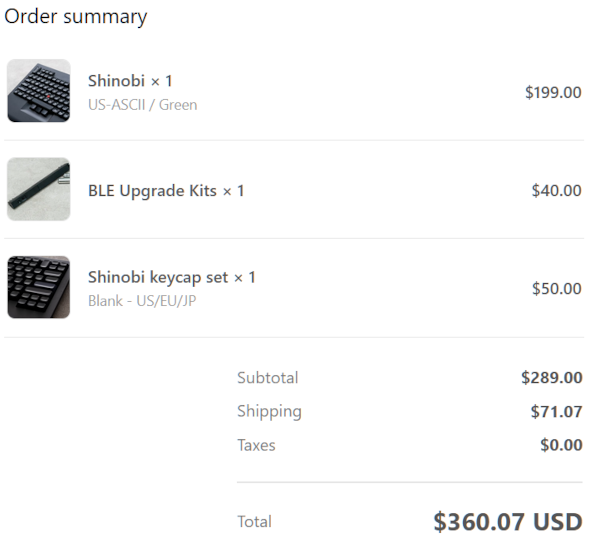Image resolution: width=600 pixels, height=543 pixels.
Task: Click the $0.00 taxes amount
Action: 561,445
